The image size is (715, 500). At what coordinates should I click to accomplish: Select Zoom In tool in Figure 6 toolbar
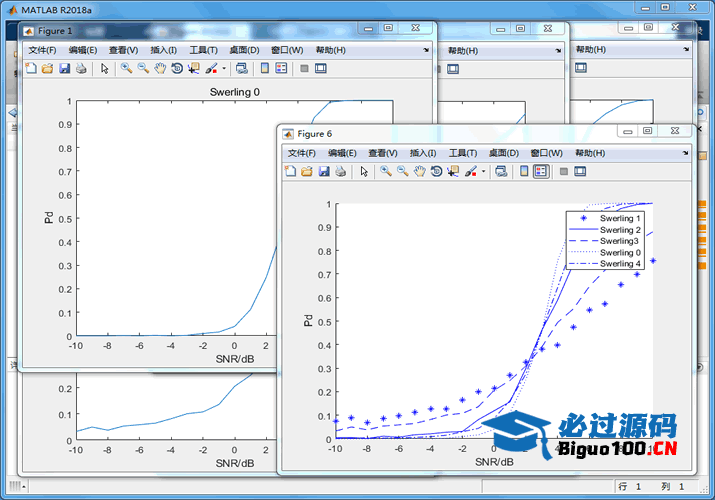click(x=386, y=171)
